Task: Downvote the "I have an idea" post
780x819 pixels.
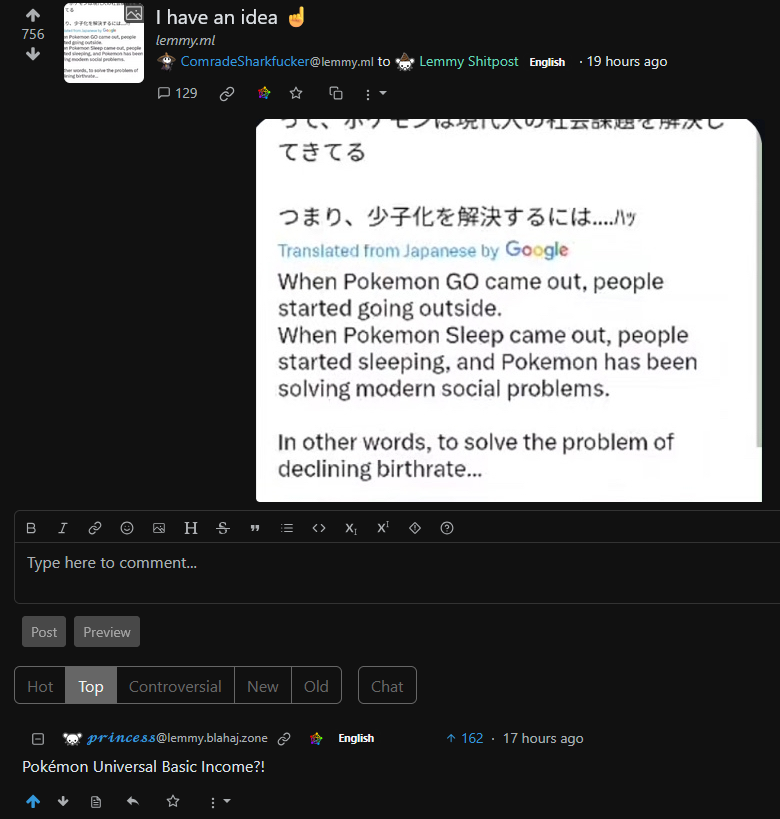Action: pos(33,54)
